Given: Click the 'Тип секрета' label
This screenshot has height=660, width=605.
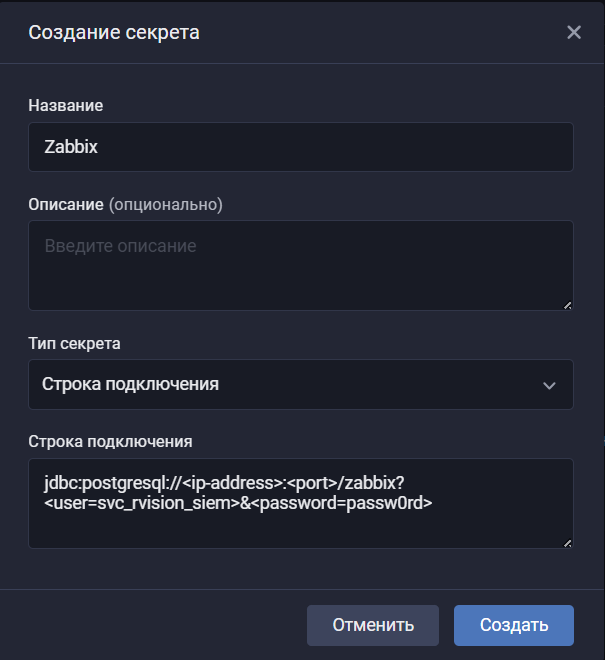Looking at the screenshot, I should [75, 343].
